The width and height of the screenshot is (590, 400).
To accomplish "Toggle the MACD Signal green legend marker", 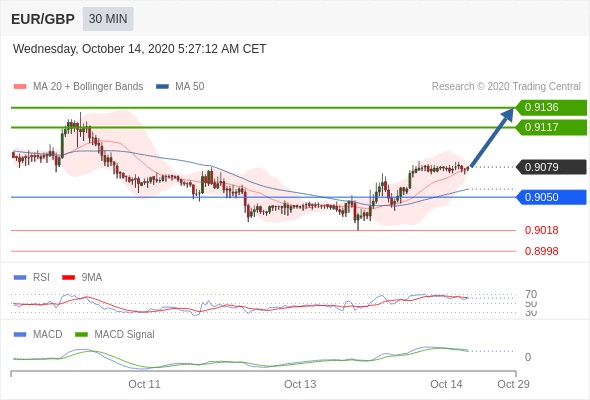I will click(81, 335).
